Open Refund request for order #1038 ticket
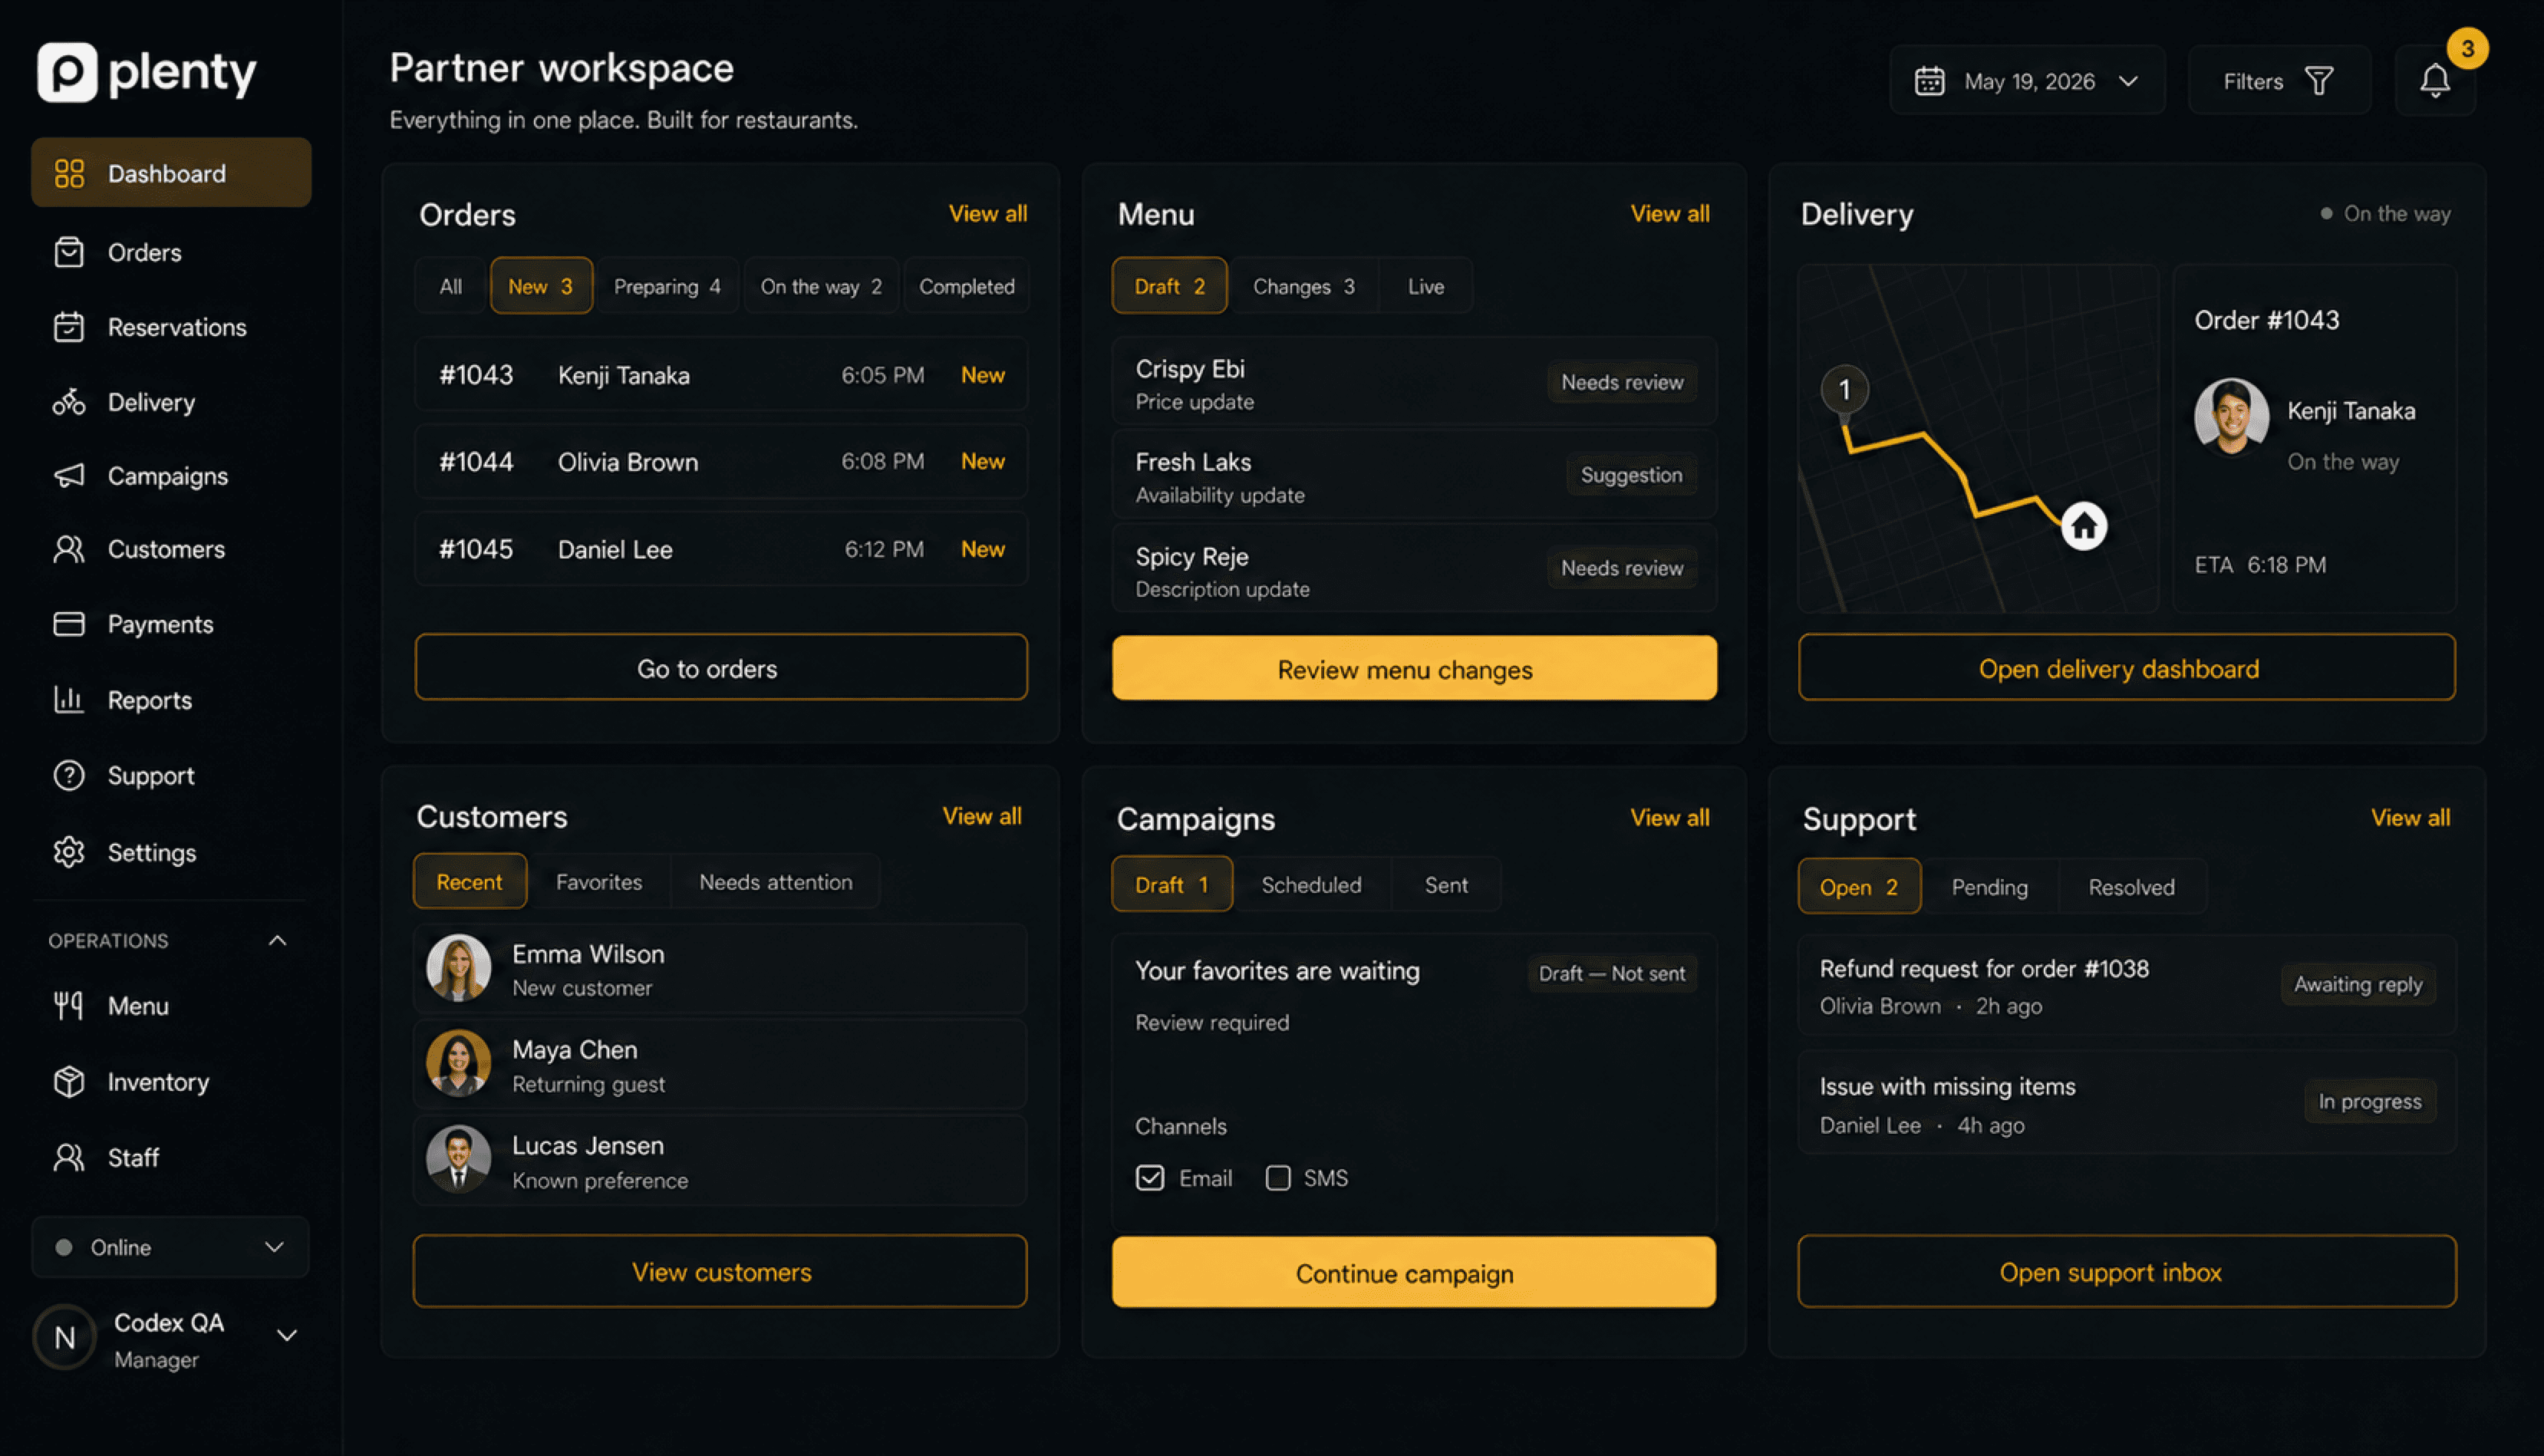2544x1456 pixels. [2126, 985]
